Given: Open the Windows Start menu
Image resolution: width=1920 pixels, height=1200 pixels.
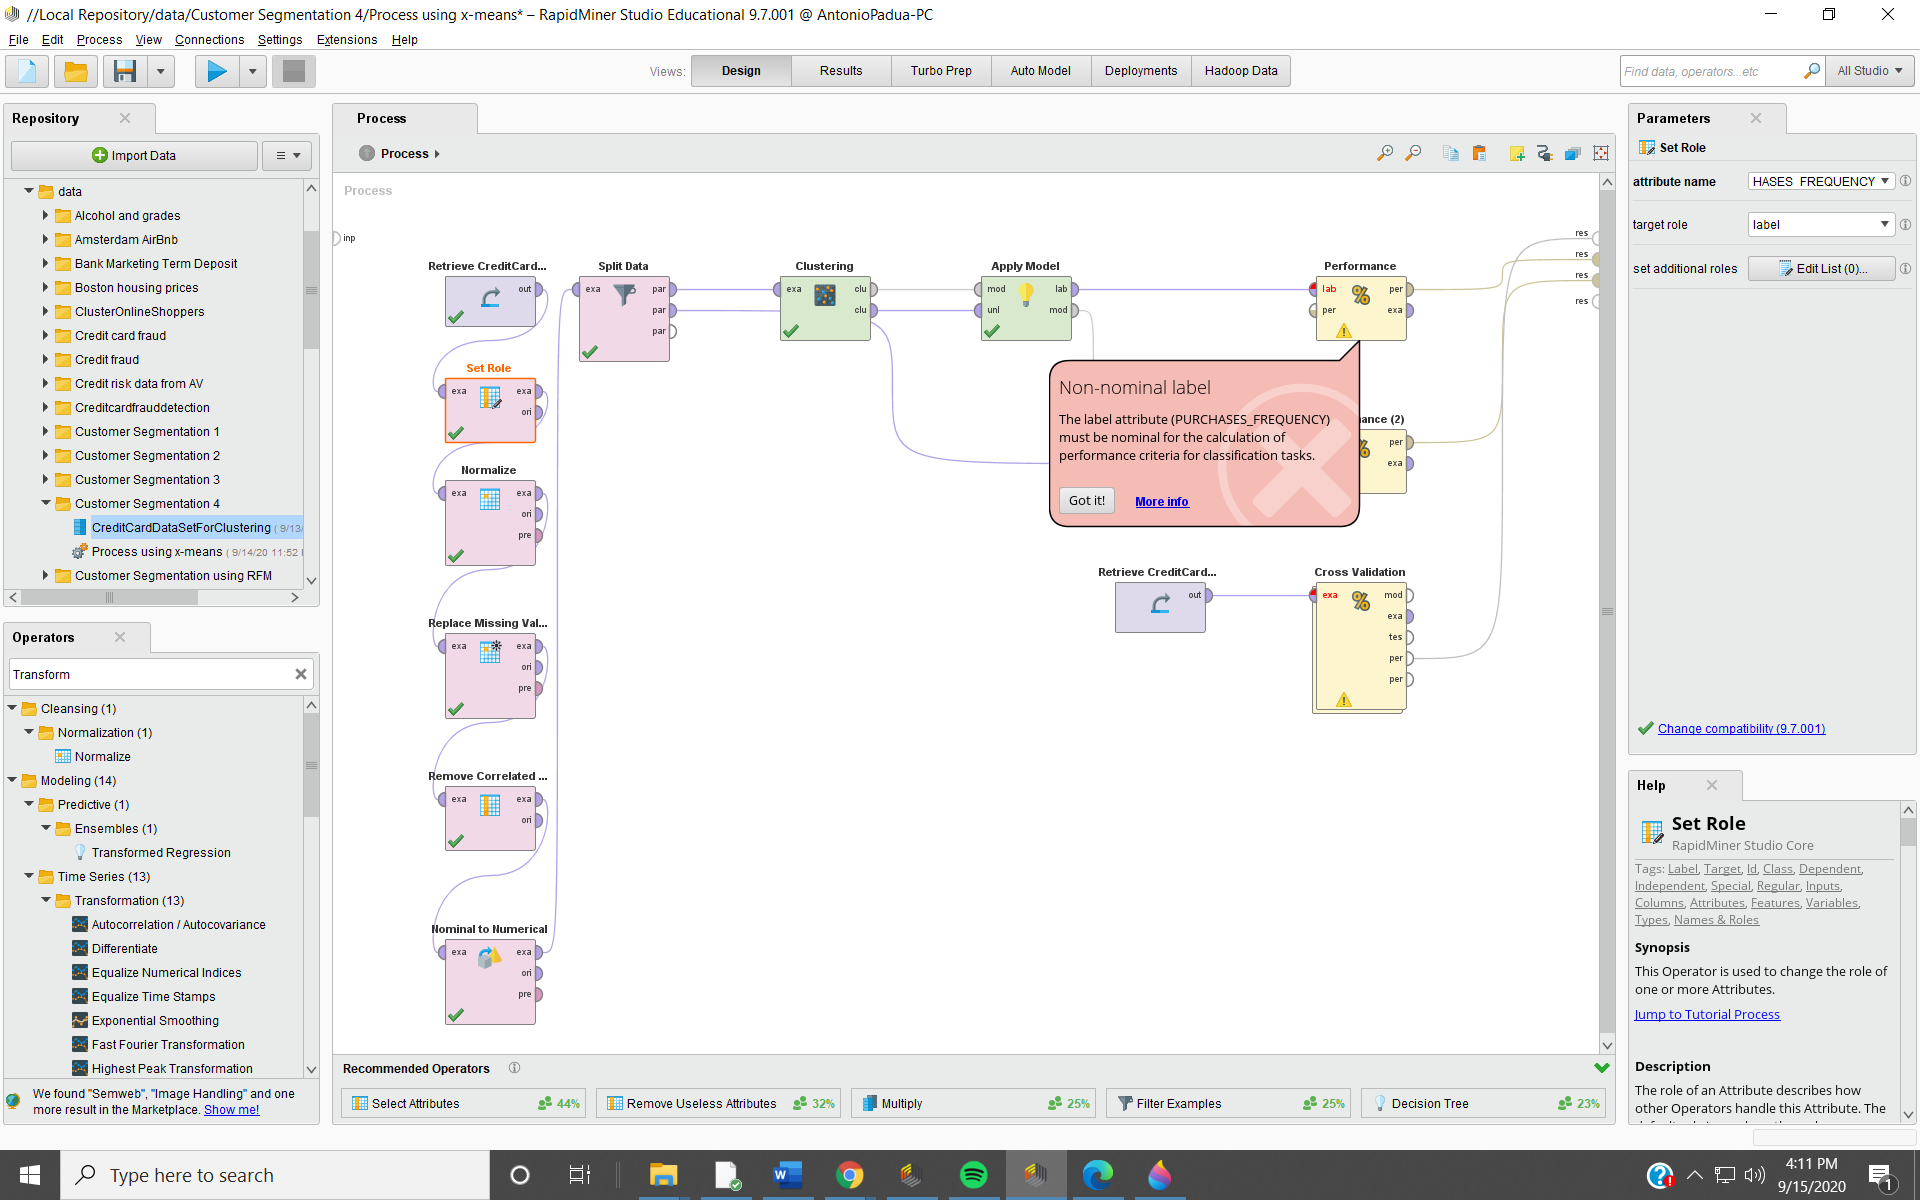Looking at the screenshot, I should (30, 1175).
